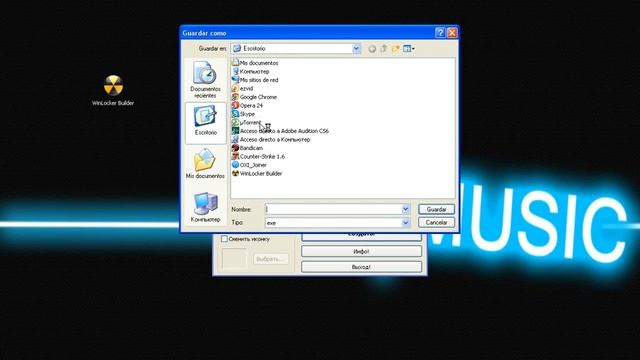Select Mis sitios de red item

[x=255, y=80]
